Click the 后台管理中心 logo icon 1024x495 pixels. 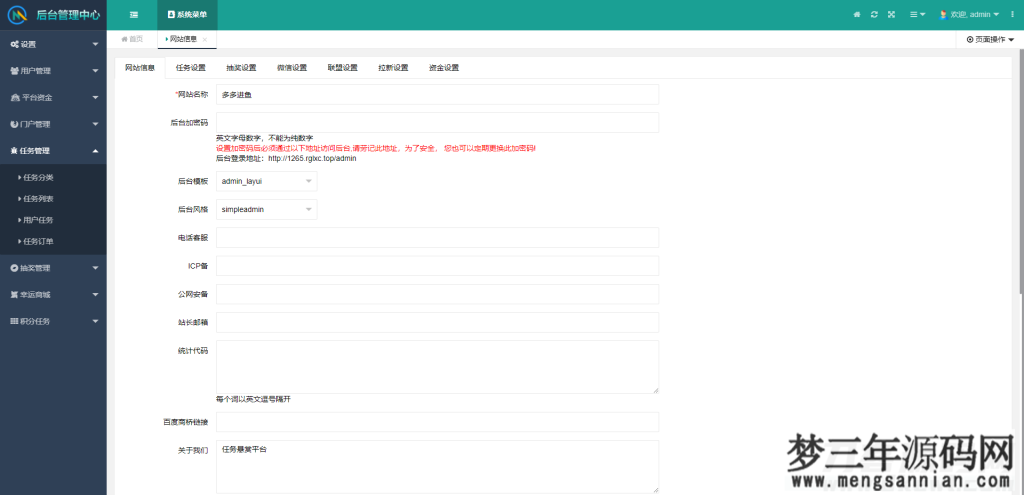coord(17,15)
